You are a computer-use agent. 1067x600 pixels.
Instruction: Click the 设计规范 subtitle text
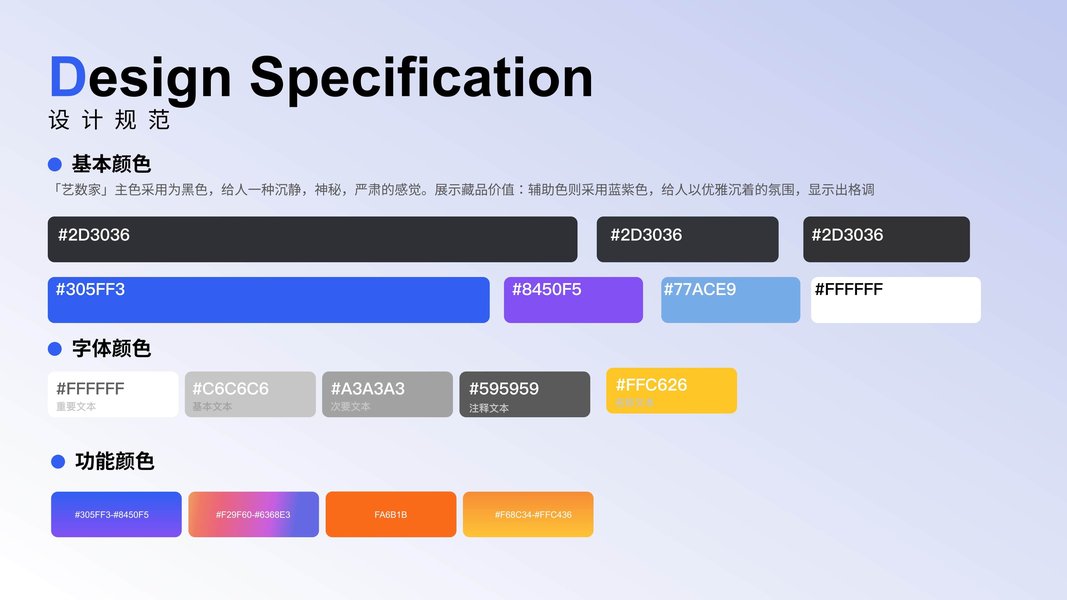point(110,120)
